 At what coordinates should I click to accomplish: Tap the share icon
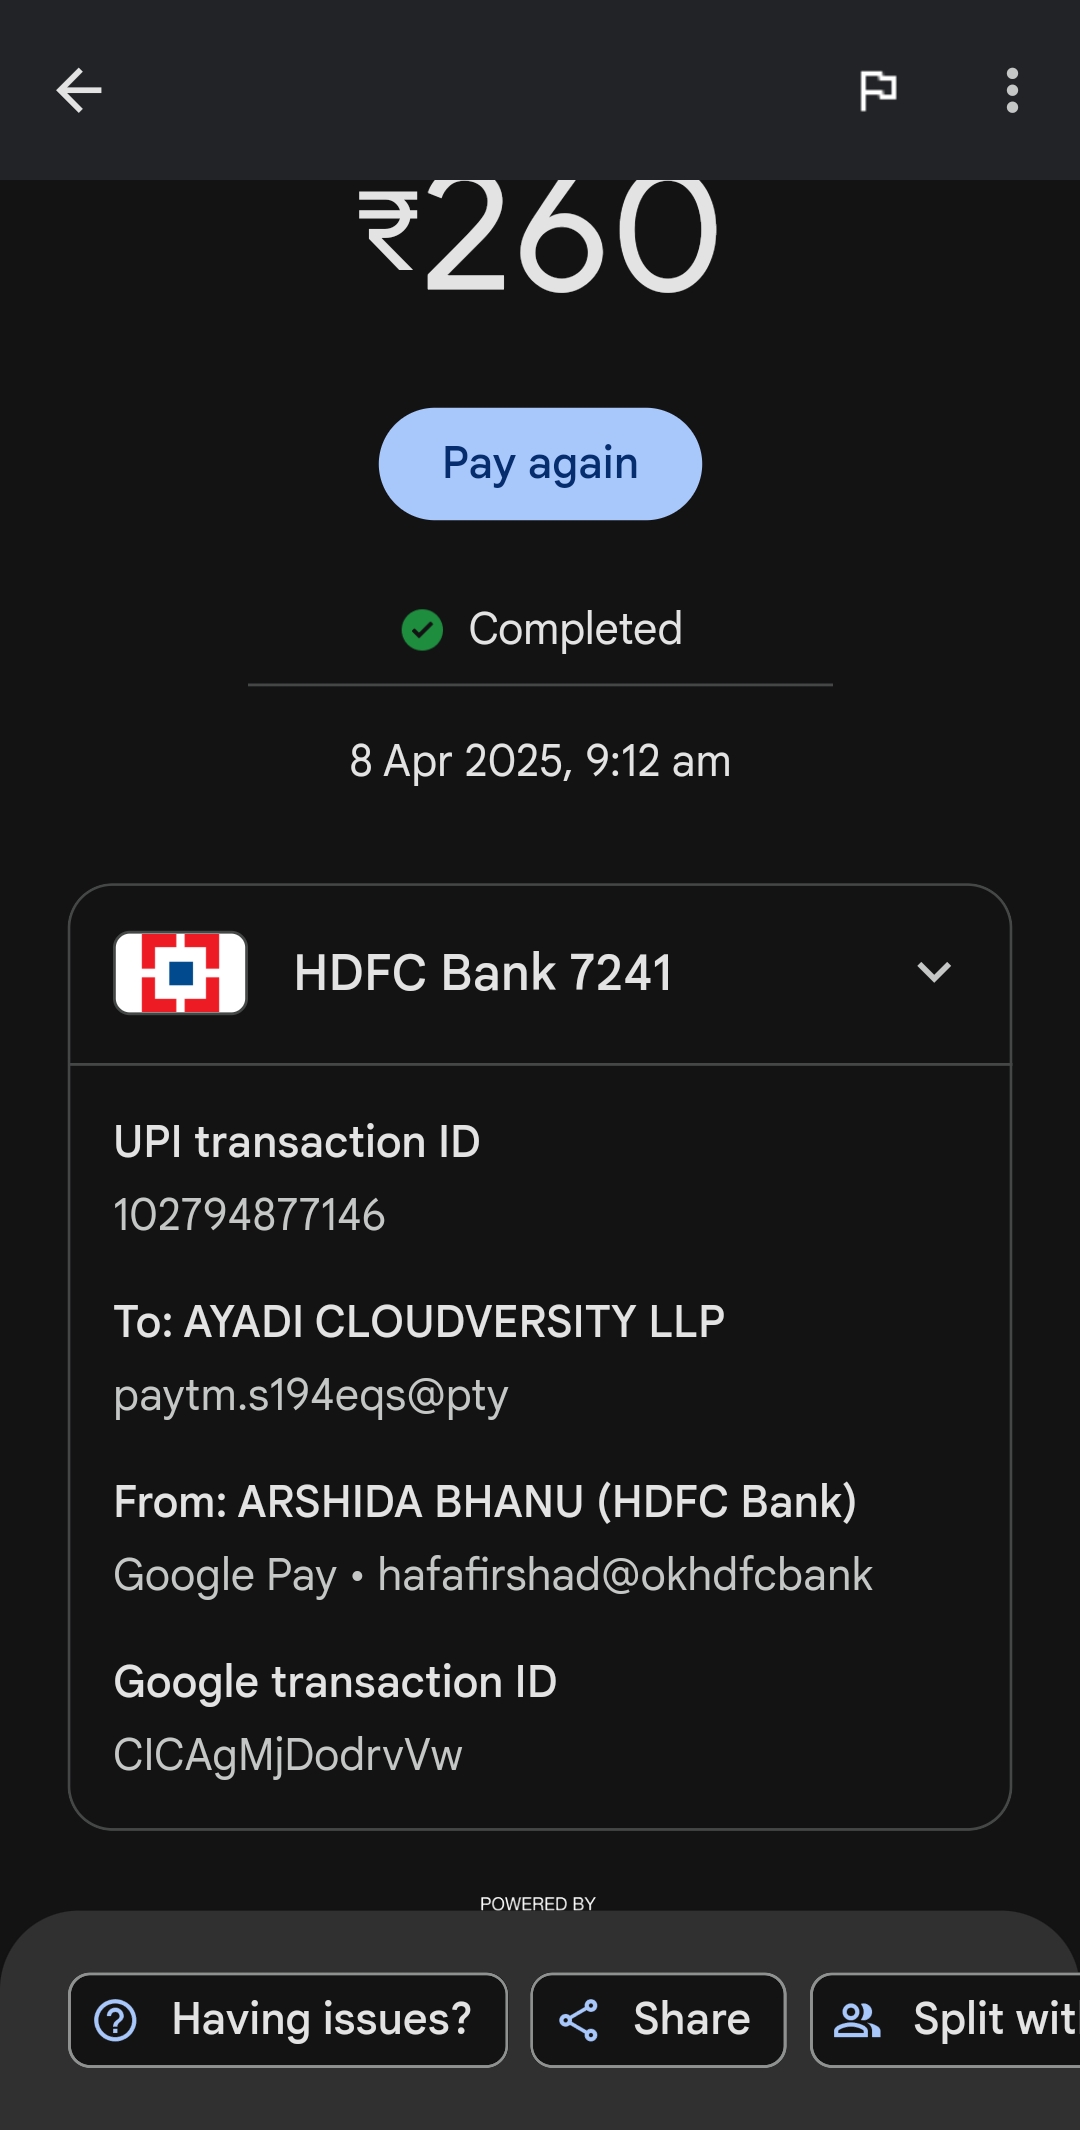[579, 2020]
